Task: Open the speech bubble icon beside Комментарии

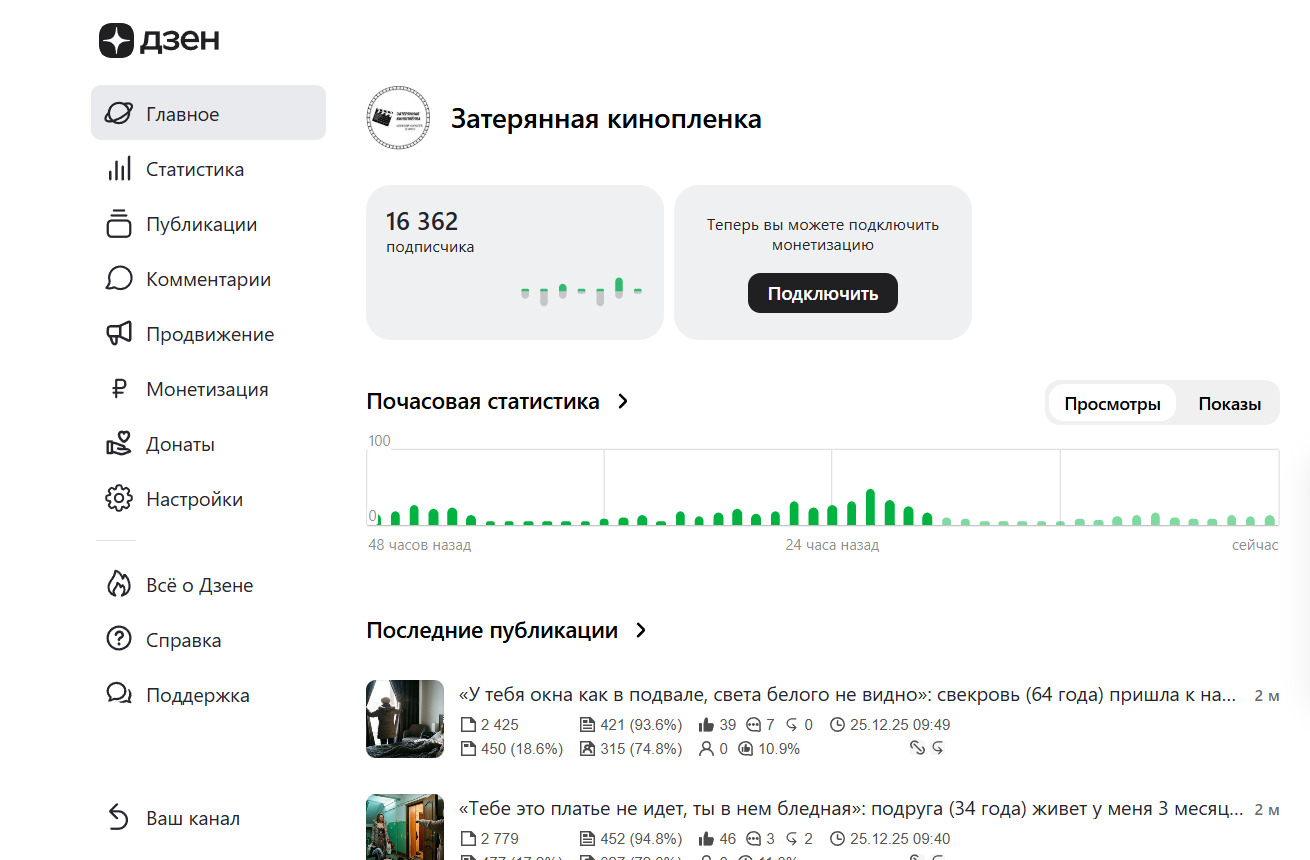Action: coord(119,279)
